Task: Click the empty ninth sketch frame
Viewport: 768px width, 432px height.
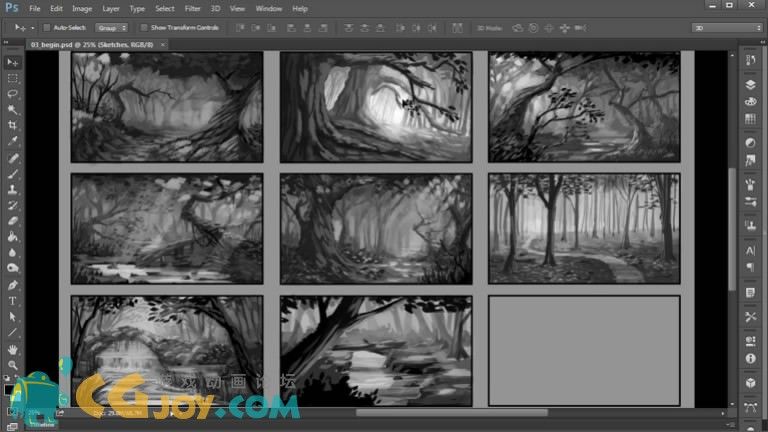Action: coord(584,351)
